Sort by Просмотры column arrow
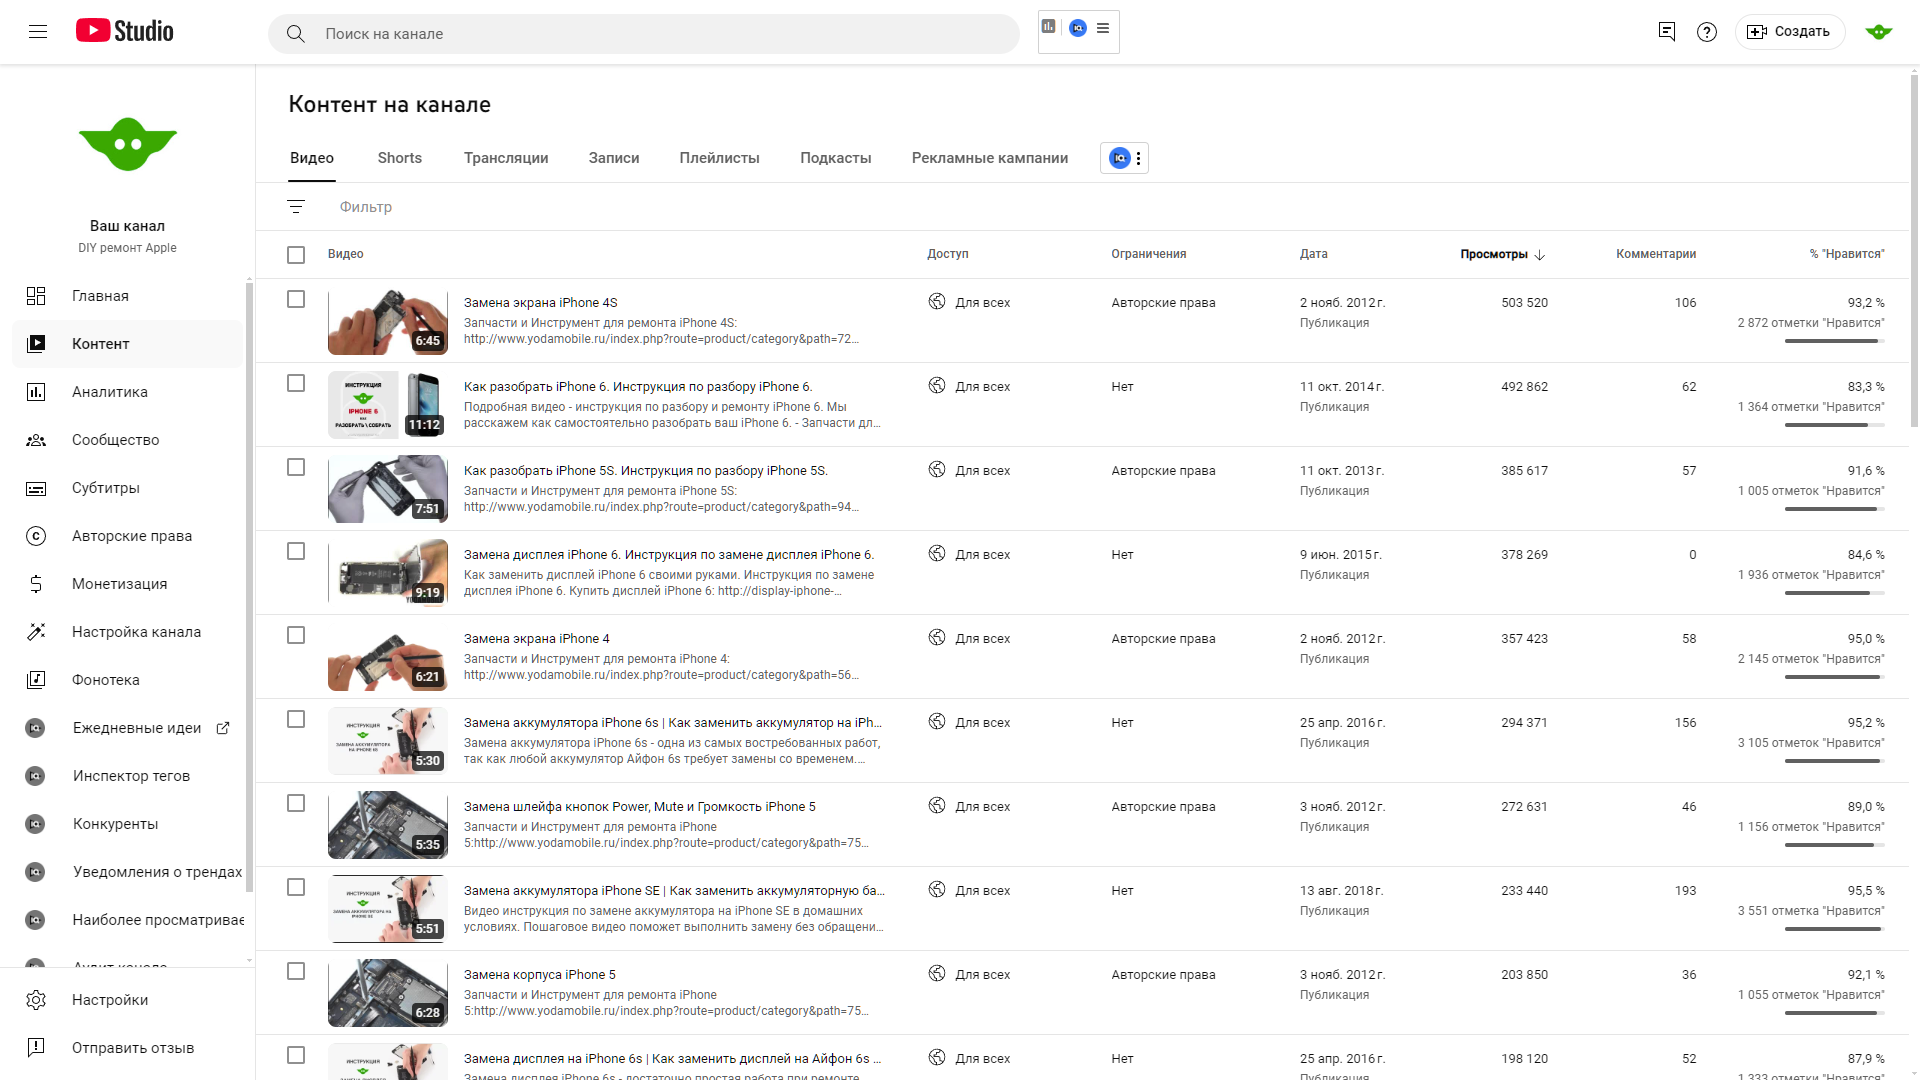Image resolution: width=1920 pixels, height=1080 pixels. coord(1540,255)
